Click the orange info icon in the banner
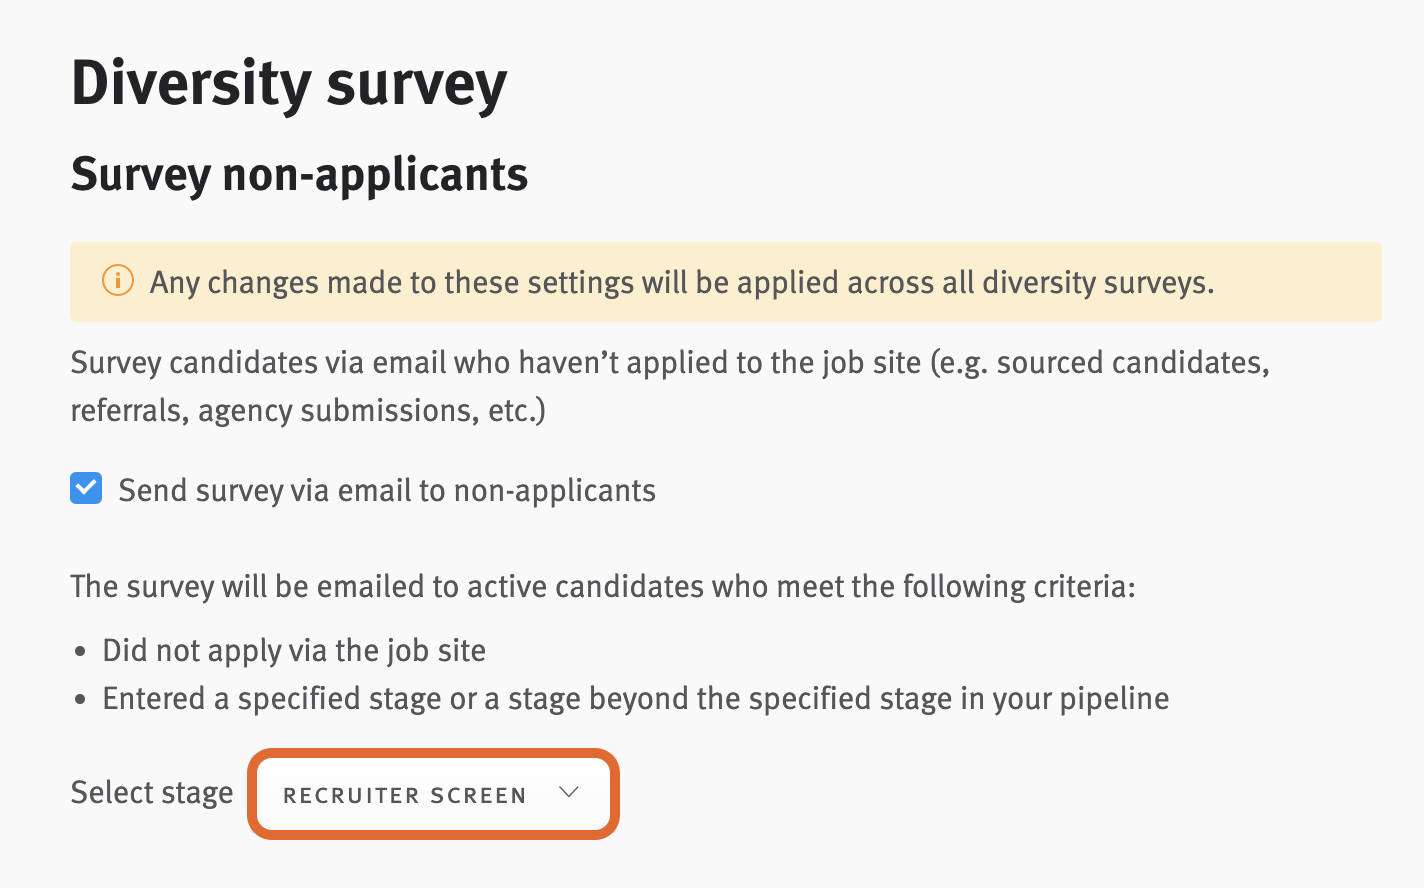The image size is (1424, 888). click(117, 281)
